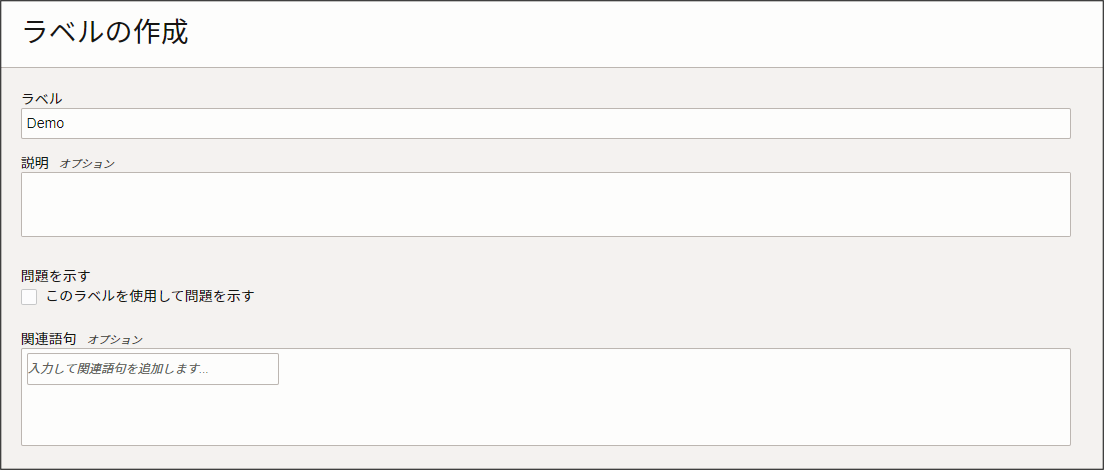Focus the ラベル text field containing Demo
Viewport: 1104px width, 470px height.
(x=545, y=123)
